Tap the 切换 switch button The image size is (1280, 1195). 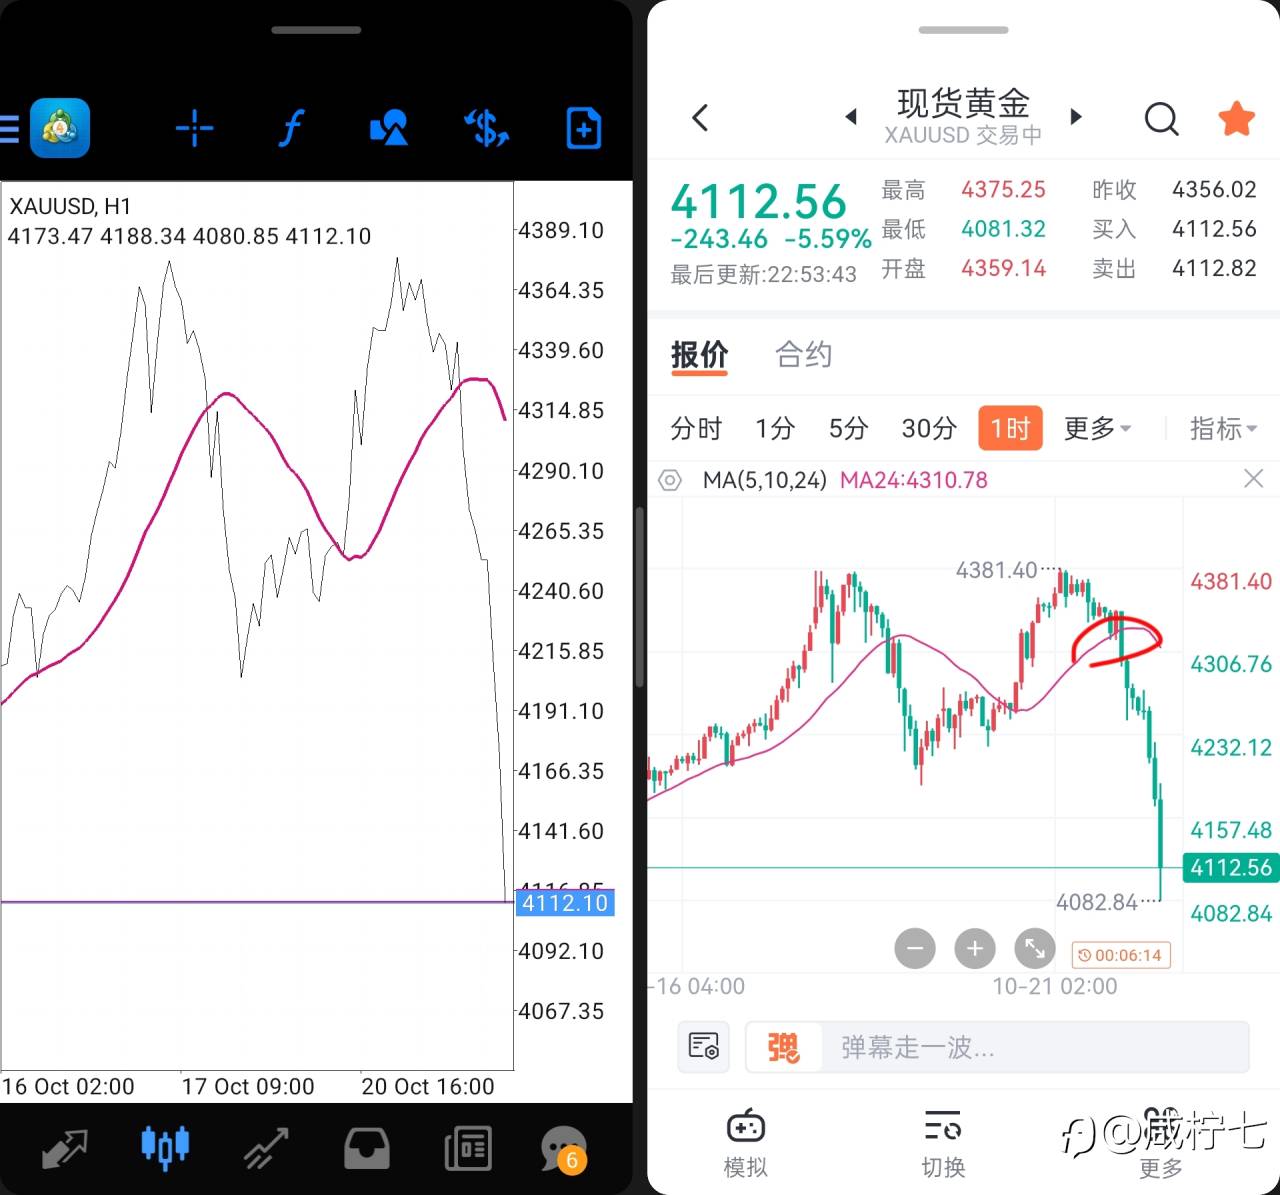(943, 1143)
